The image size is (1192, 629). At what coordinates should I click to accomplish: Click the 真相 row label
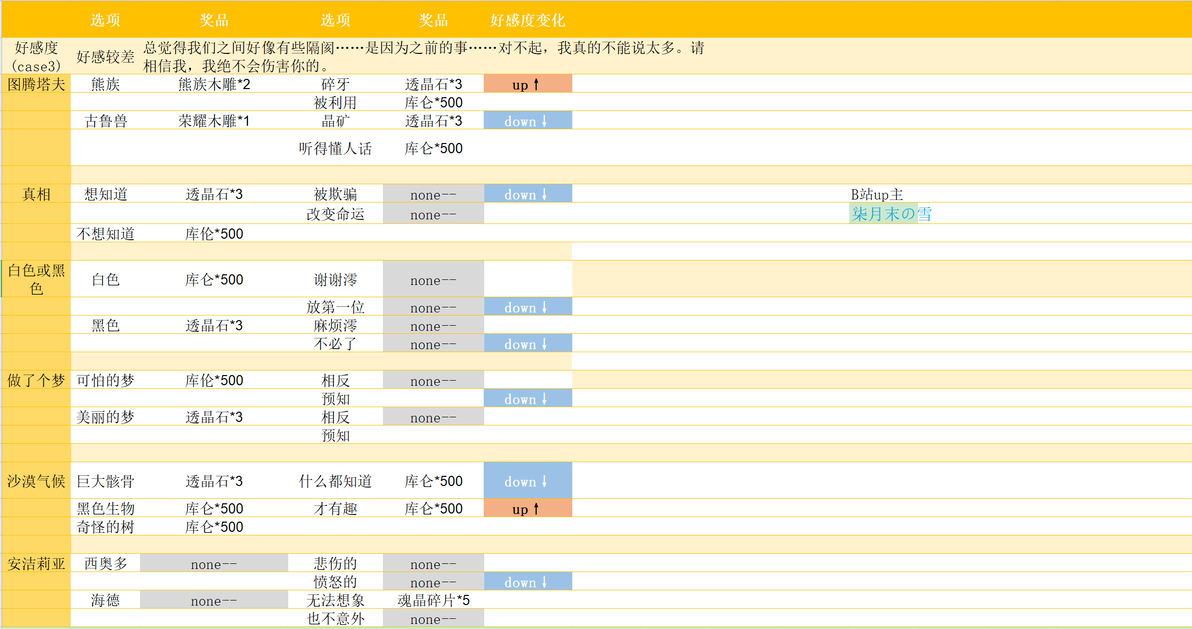click(36, 194)
